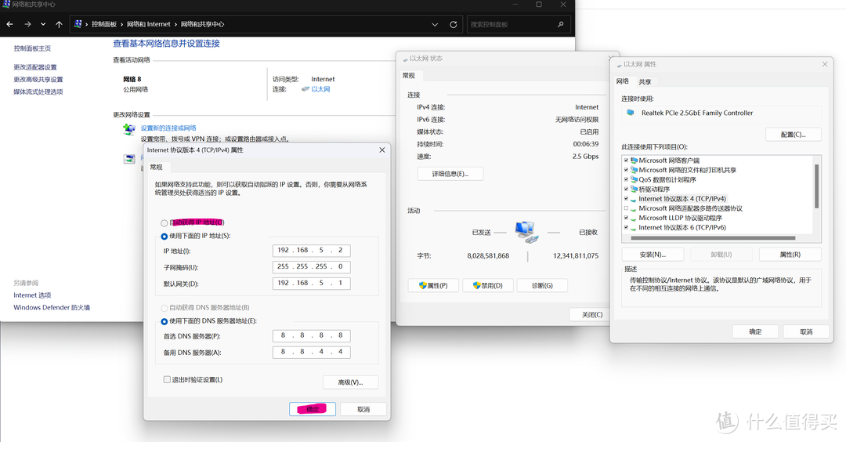Viewport: 848px width, 463px height.
Task: Toggle QoS 数据包计划程序 checkbox
Action: click(x=626, y=180)
